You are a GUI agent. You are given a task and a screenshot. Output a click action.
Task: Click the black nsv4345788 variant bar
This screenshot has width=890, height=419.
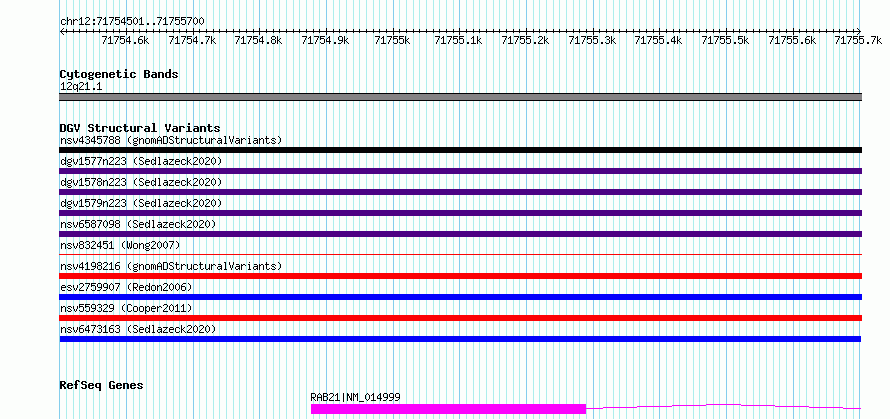[x=460, y=150]
